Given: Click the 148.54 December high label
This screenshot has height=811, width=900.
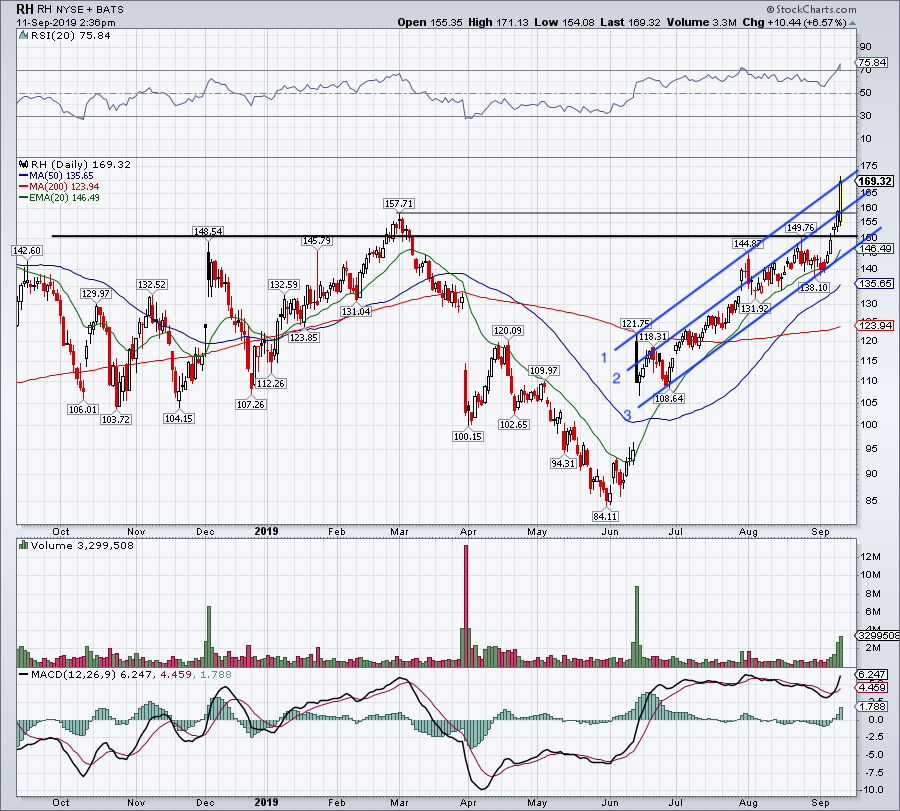Looking at the screenshot, I should (x=208, y=232).
